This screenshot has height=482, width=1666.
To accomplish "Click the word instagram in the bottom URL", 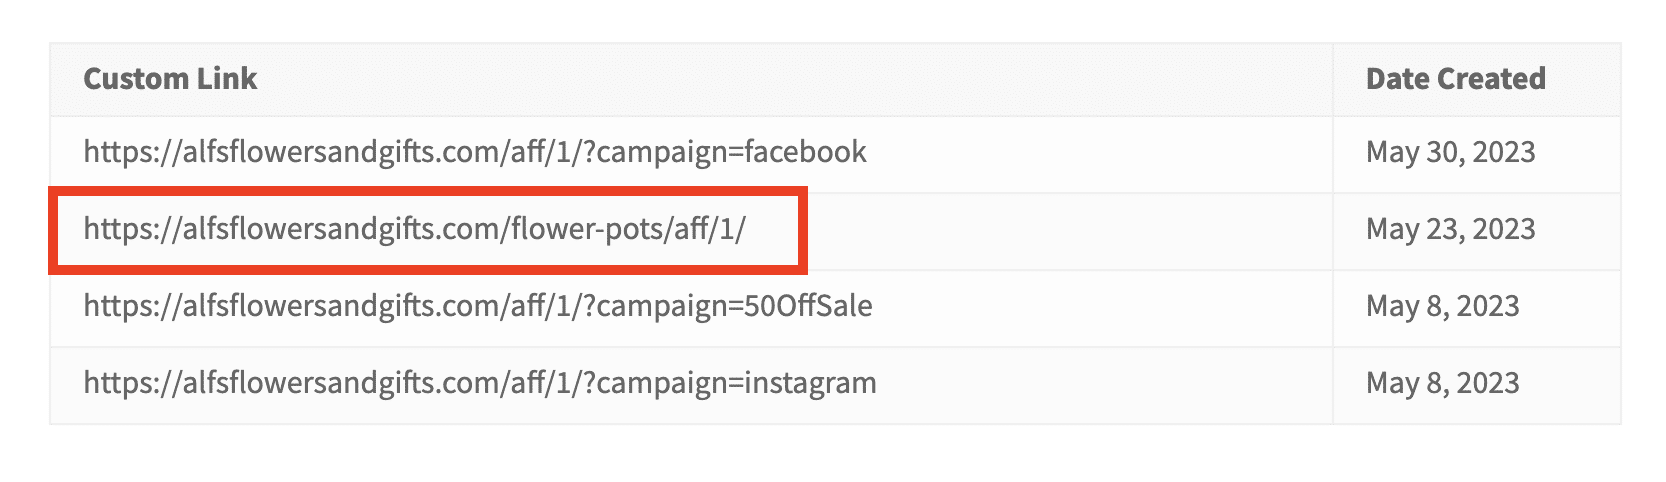I will click(x=810, y=384).
